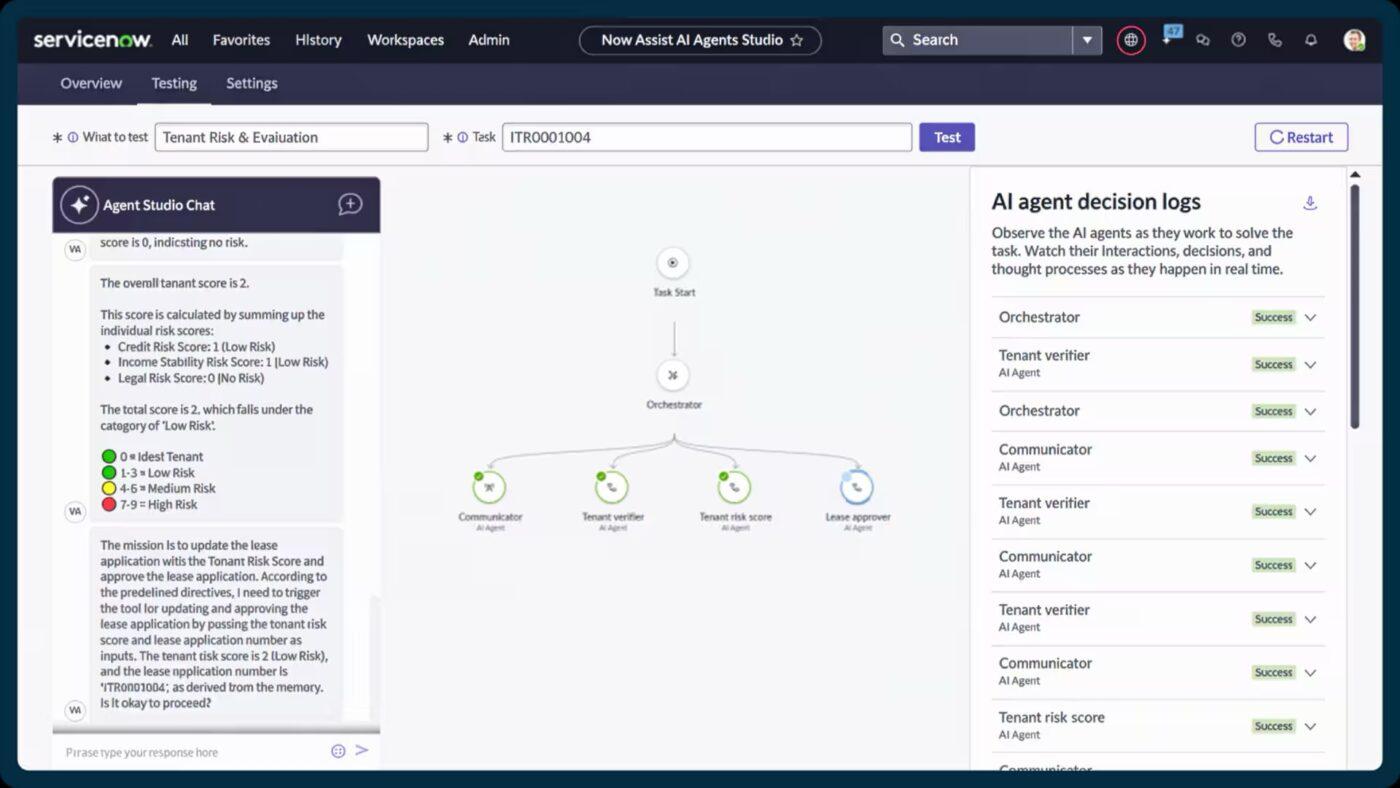The height and width of the screenshot is (788, 1400).
Task: Open the Communicator AI Agent node in the diagram
Action: (x=489, y=487)
